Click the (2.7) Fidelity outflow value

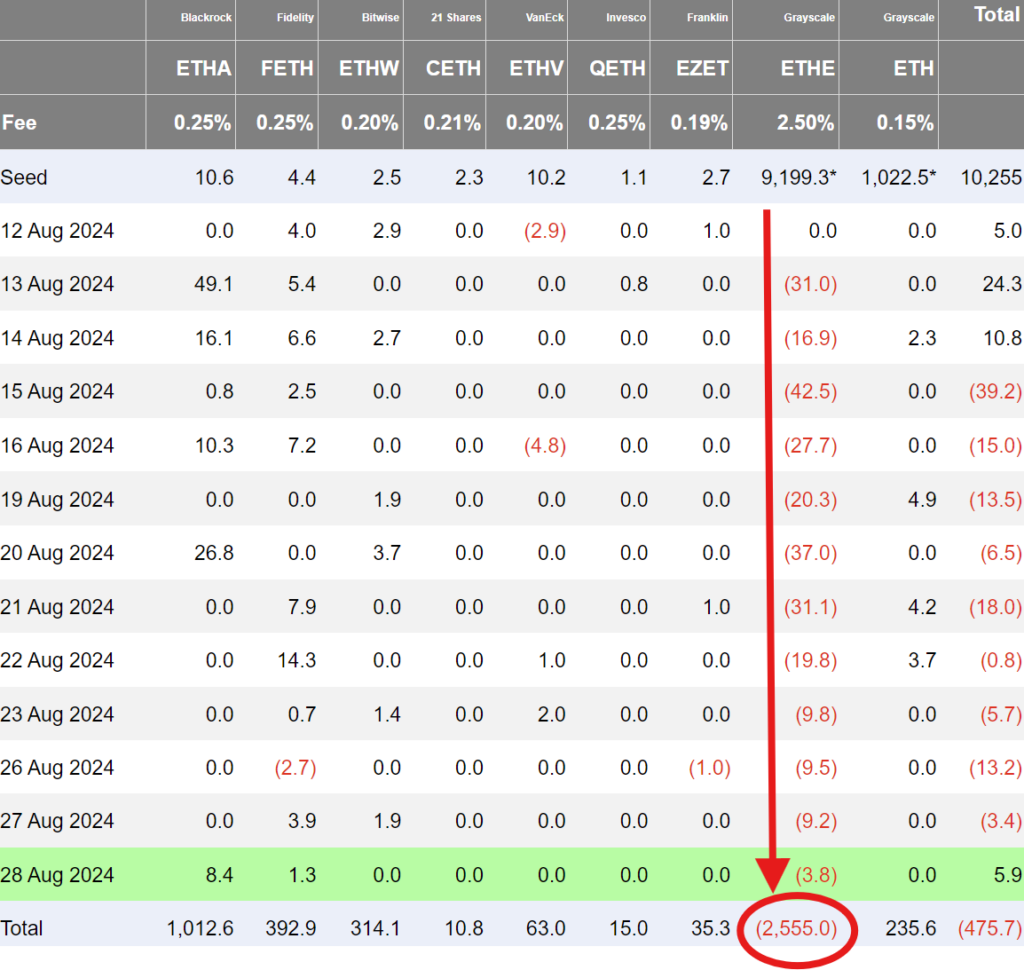click(295, 768)
